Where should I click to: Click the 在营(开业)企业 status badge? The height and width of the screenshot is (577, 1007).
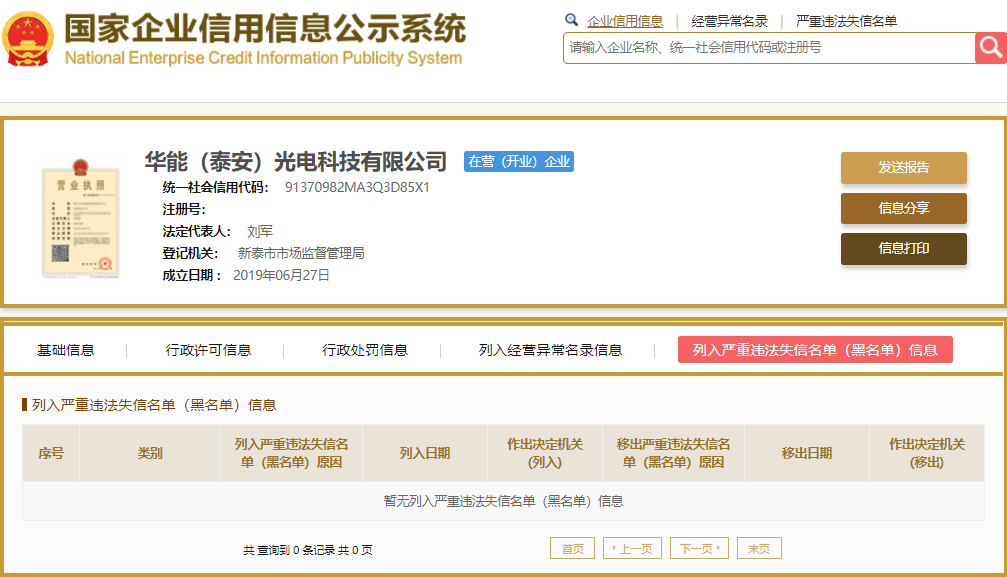pos(519,161)
